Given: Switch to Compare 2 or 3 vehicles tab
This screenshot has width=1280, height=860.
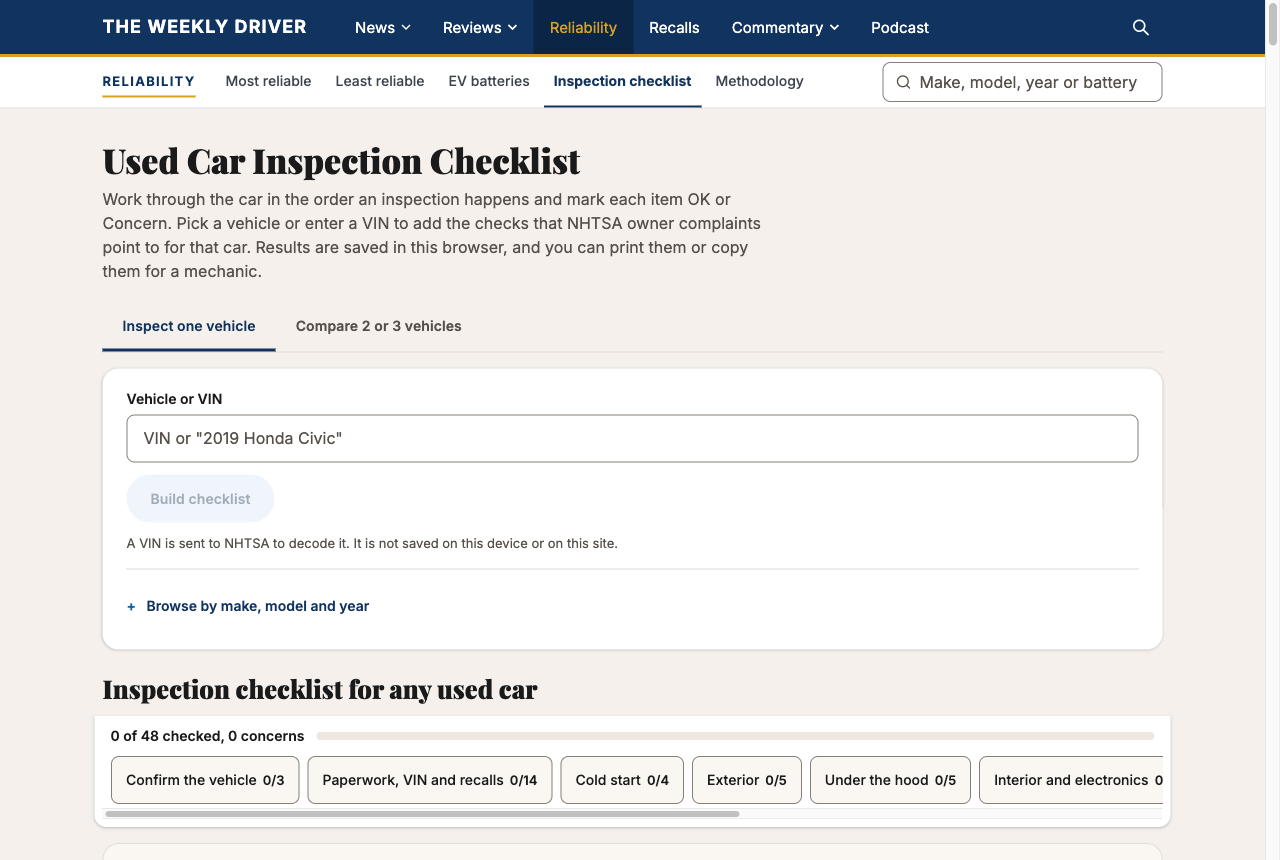Looking at the screenshot, I should coord(379,326).
